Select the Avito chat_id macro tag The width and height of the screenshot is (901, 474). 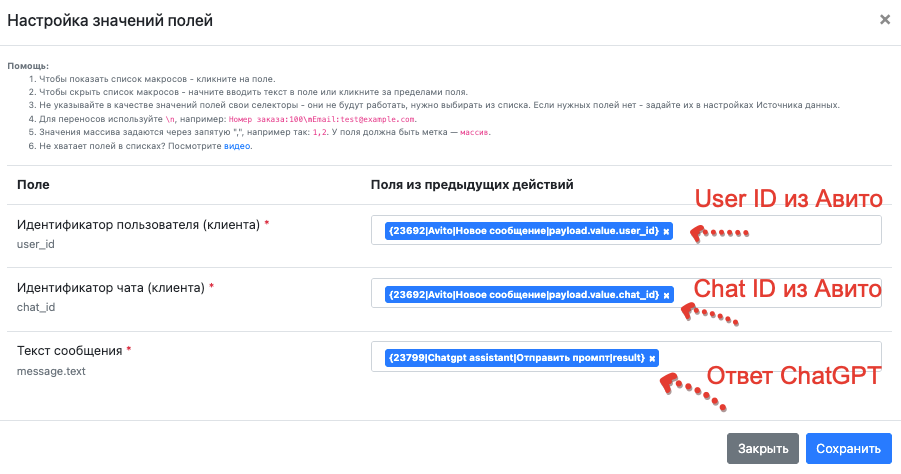(523, 295)
